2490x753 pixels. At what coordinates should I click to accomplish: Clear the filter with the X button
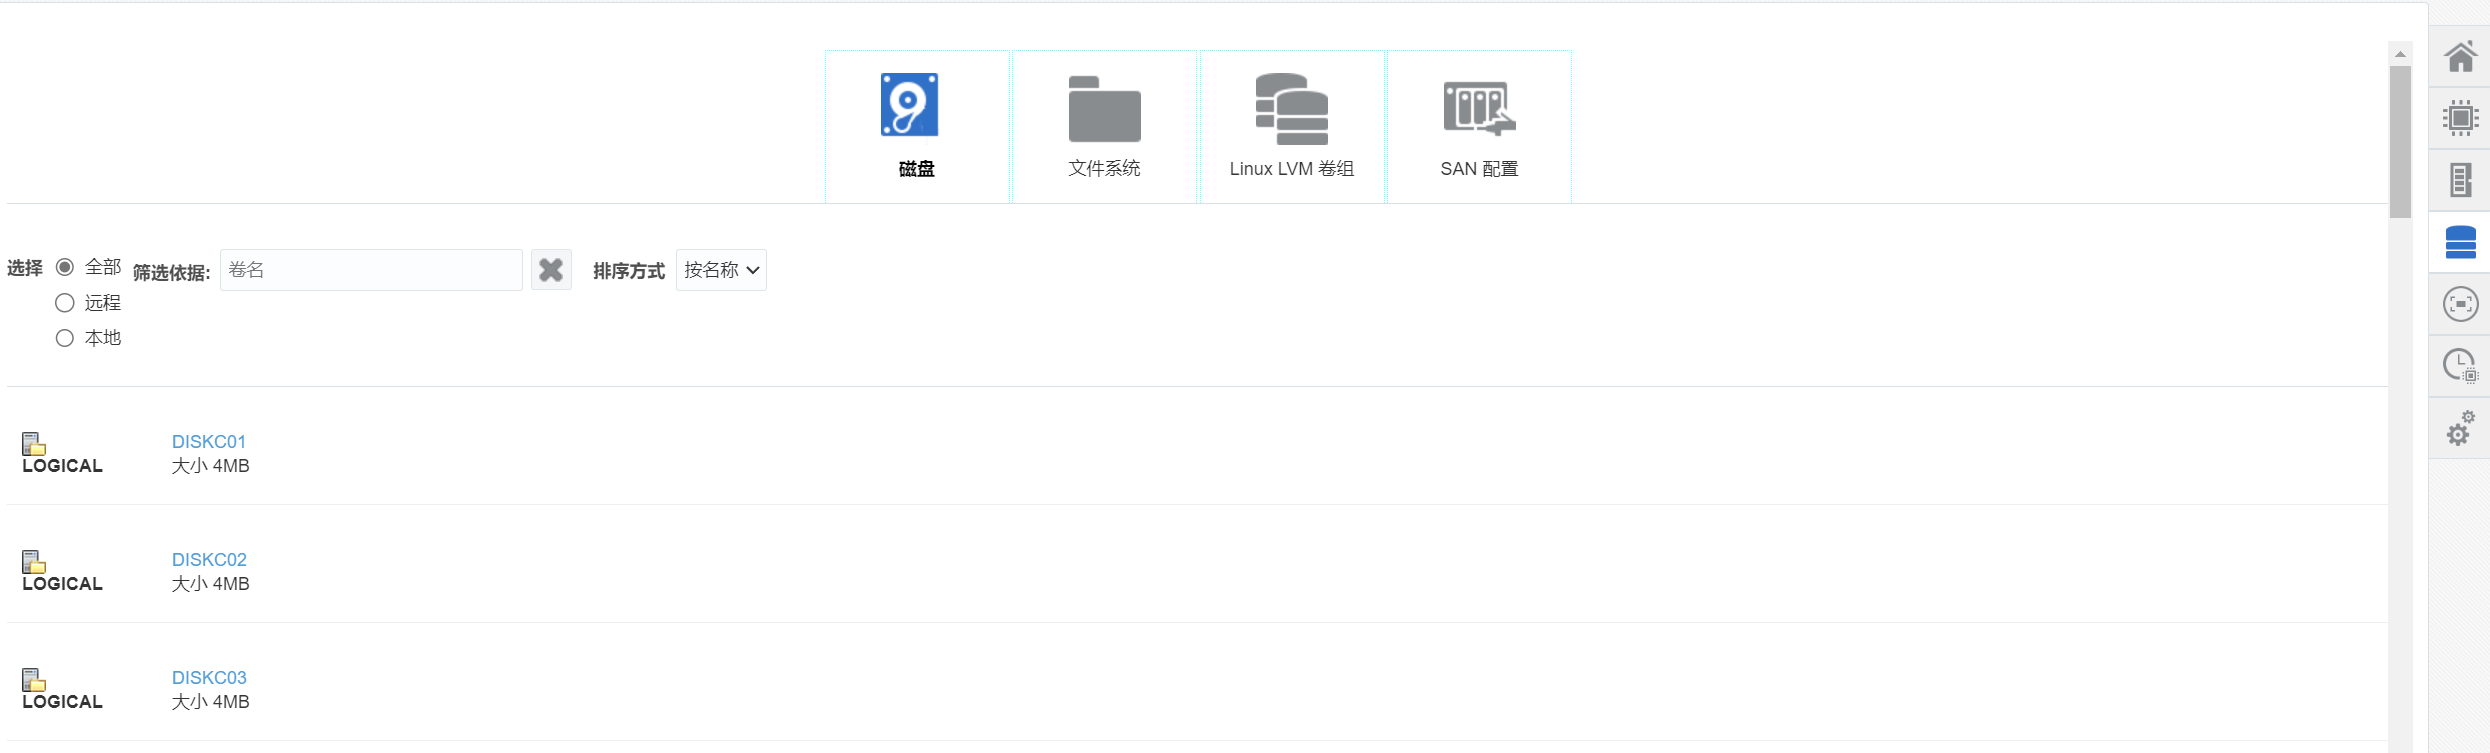tap(551, 270)
